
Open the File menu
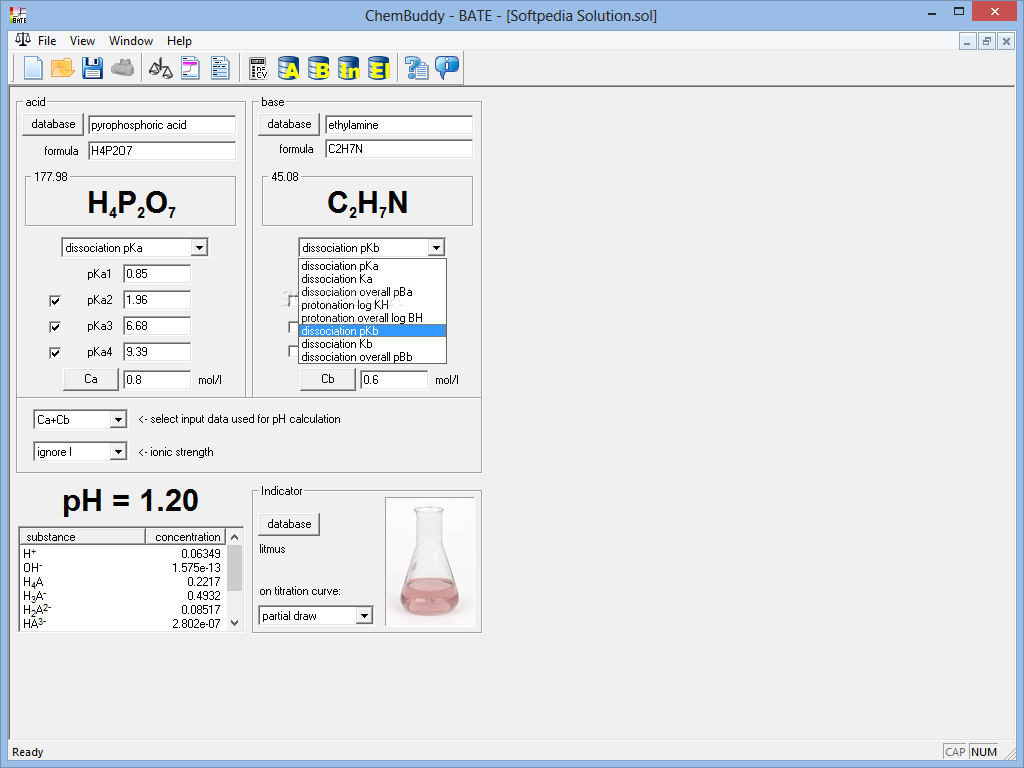pyautogui.click(x=47, y=40)
